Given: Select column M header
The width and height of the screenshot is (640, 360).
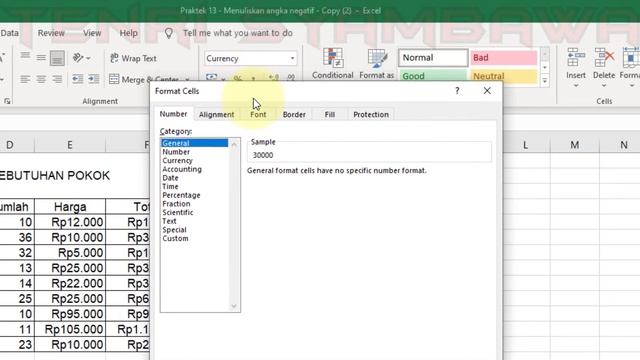Looking at the screenshot, I should click(x=575, y=144).
